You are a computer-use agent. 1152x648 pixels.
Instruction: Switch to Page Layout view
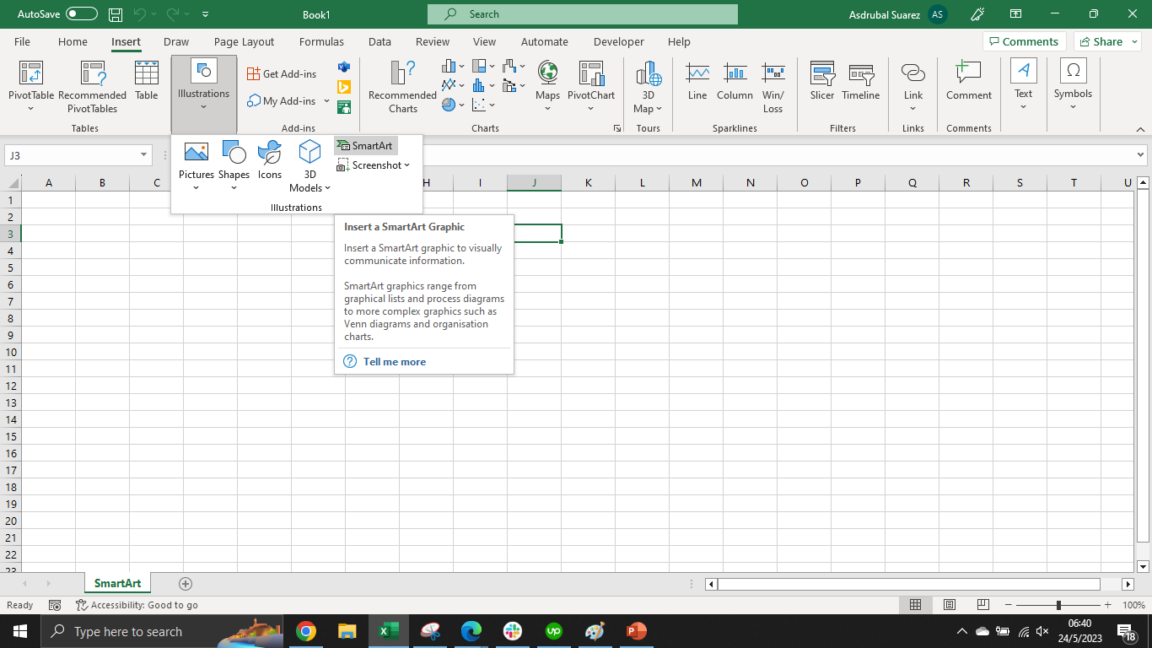949,604
